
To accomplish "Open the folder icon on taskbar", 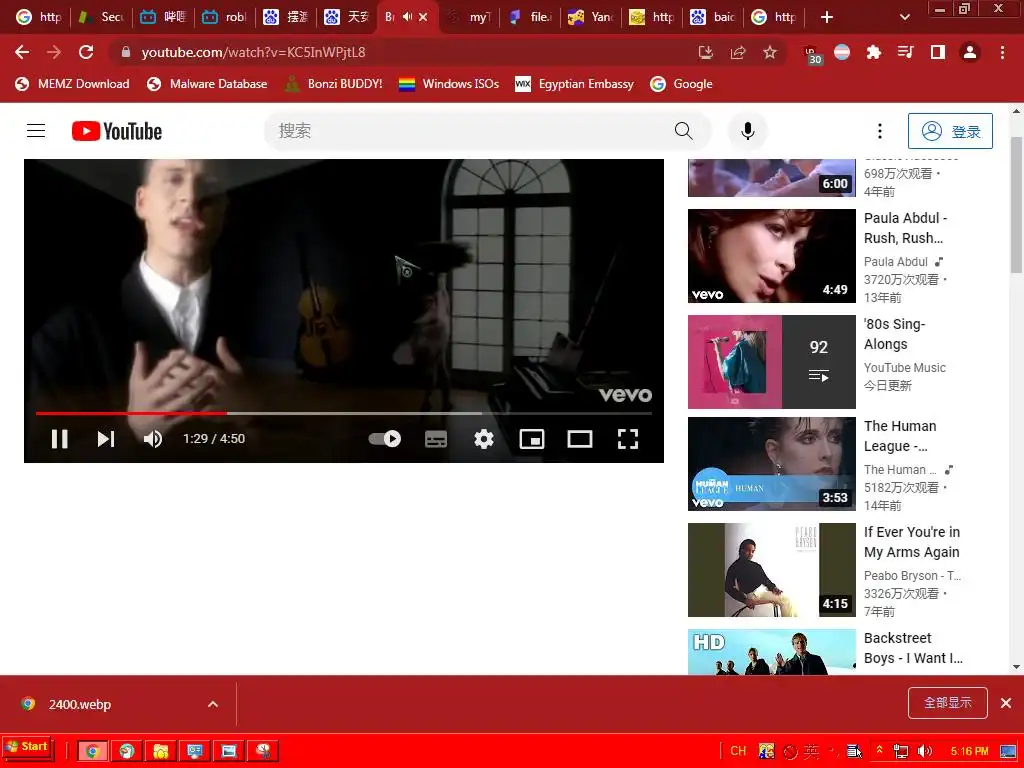I will [x=161, y=751].
